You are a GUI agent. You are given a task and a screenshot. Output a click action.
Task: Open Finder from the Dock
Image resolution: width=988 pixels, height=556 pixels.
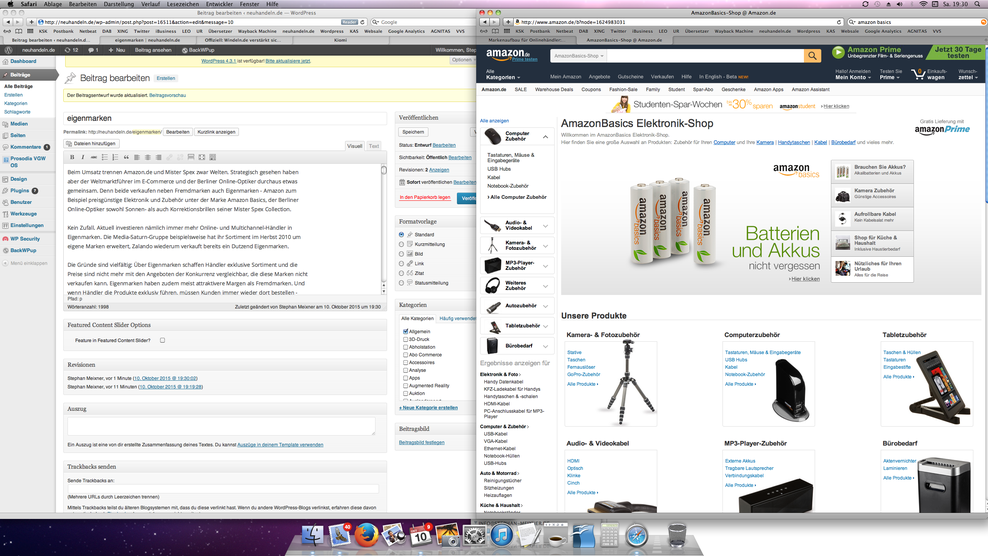313,536
